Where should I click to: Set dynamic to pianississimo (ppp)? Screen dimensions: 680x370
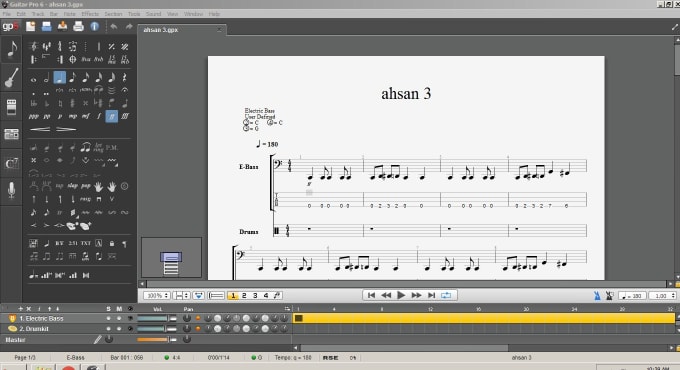(x=33, y=116)
